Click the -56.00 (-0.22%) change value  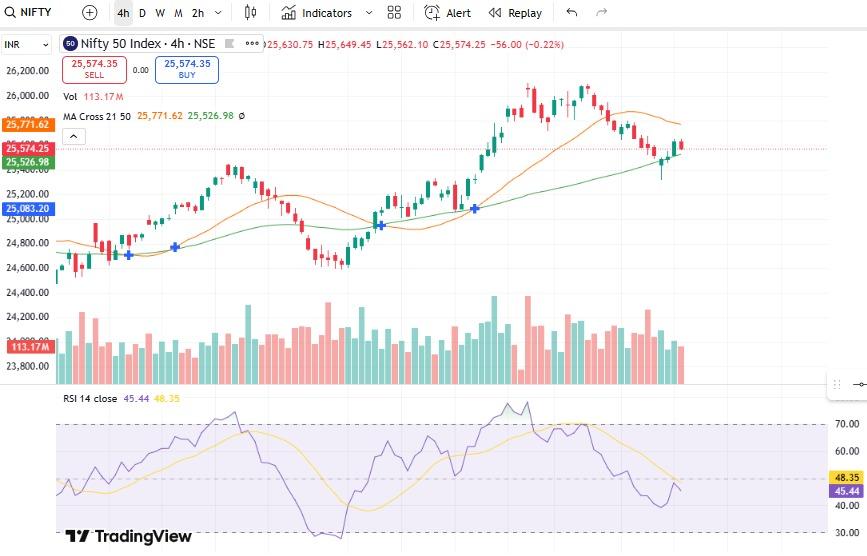point(527,45)
